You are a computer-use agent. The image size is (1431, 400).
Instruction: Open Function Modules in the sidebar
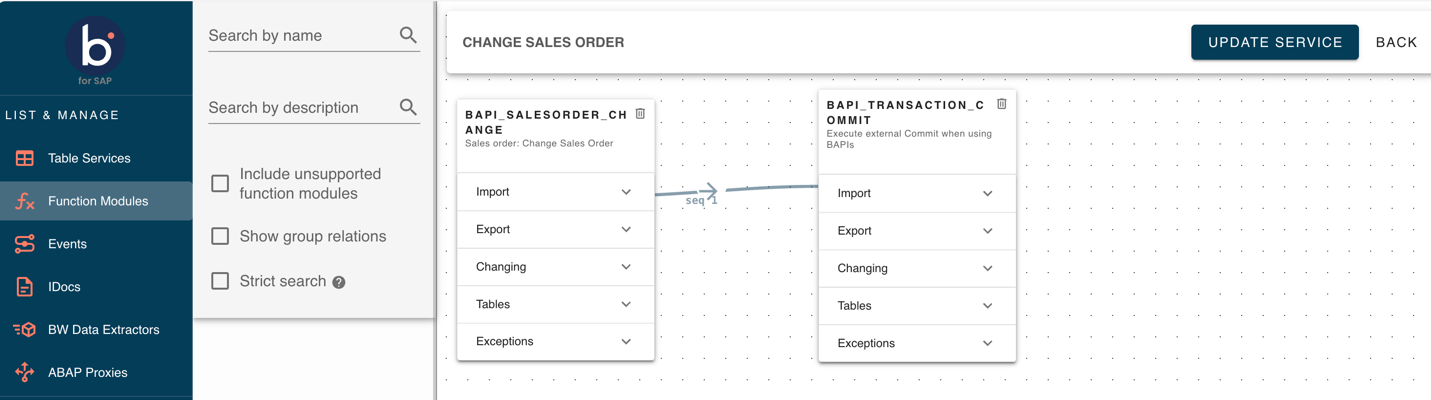point(97,201)
